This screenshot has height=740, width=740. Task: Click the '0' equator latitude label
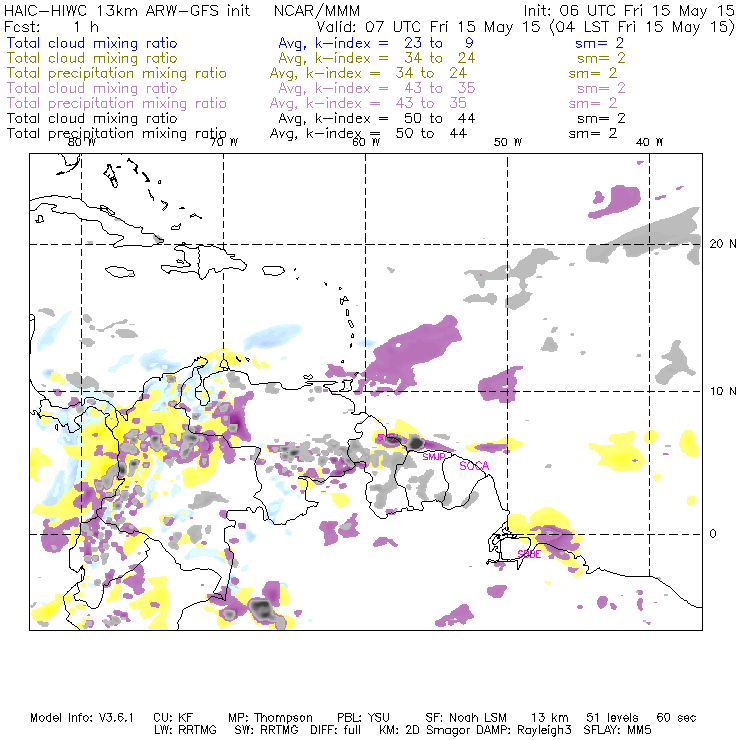click(713, 534)
